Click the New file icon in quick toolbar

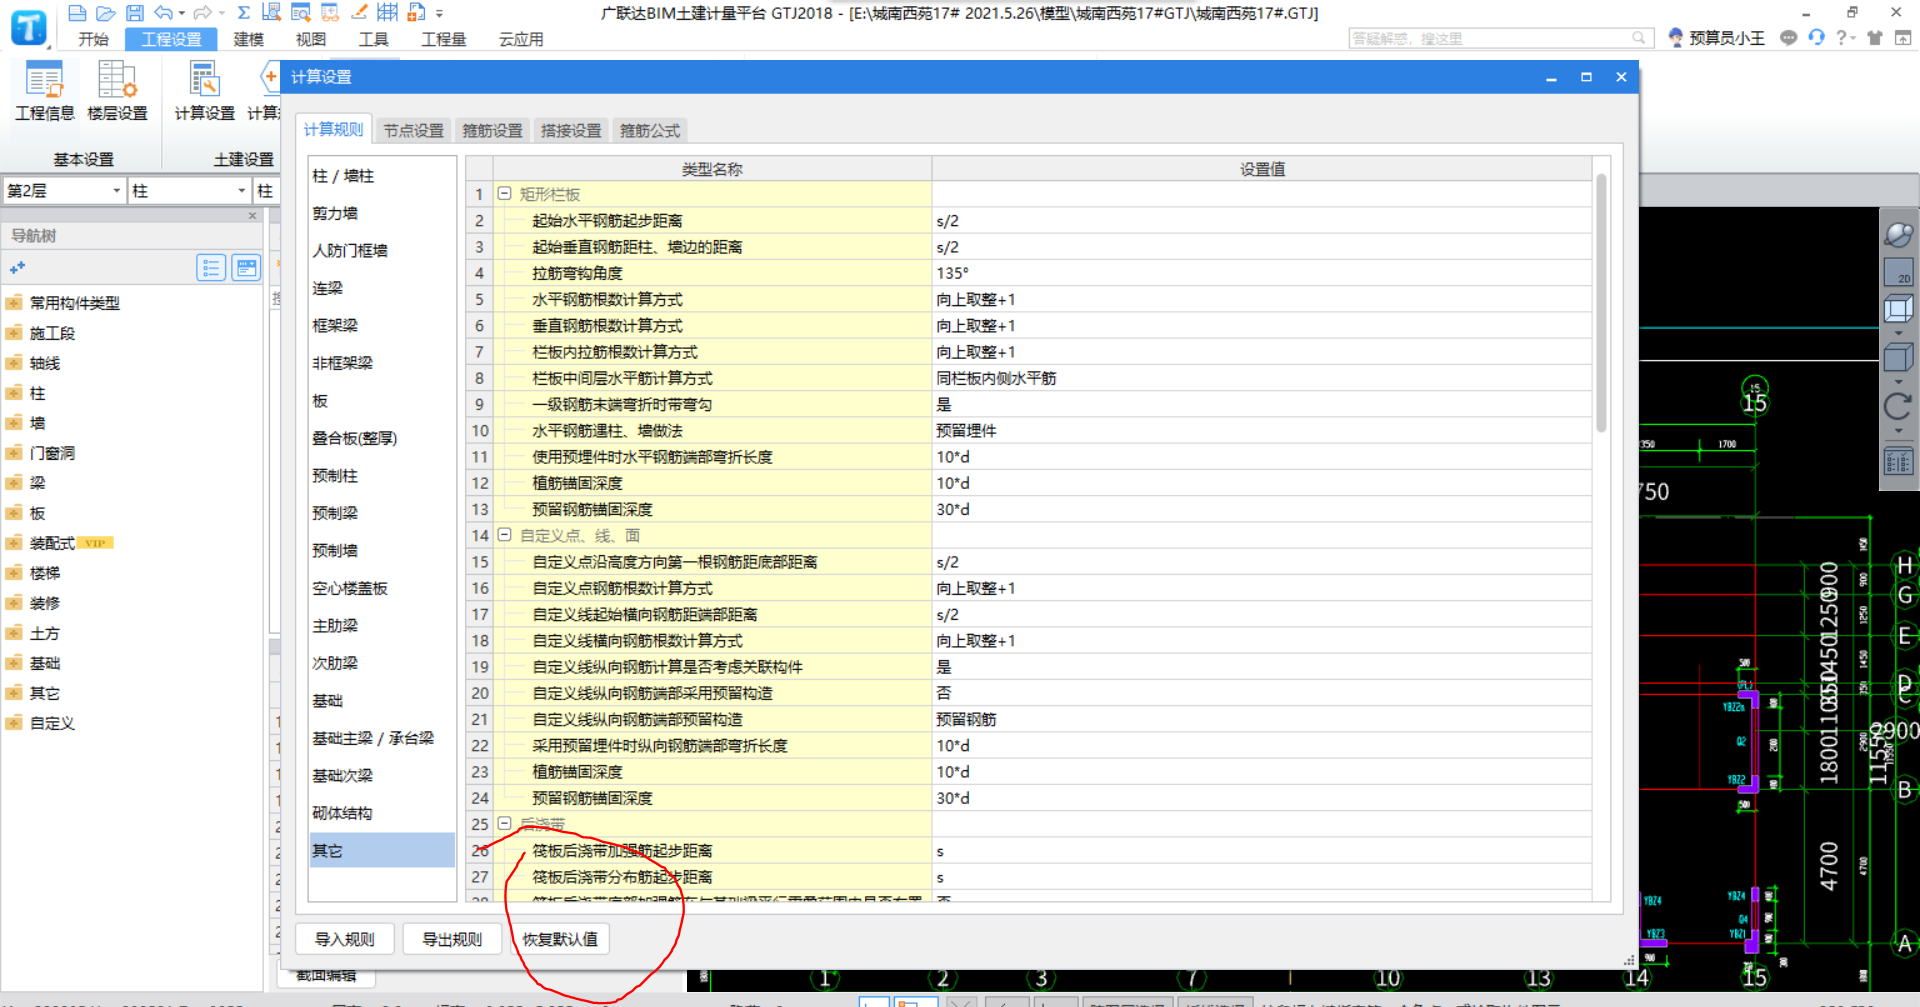pyautogui.click(x=77, y=13)
